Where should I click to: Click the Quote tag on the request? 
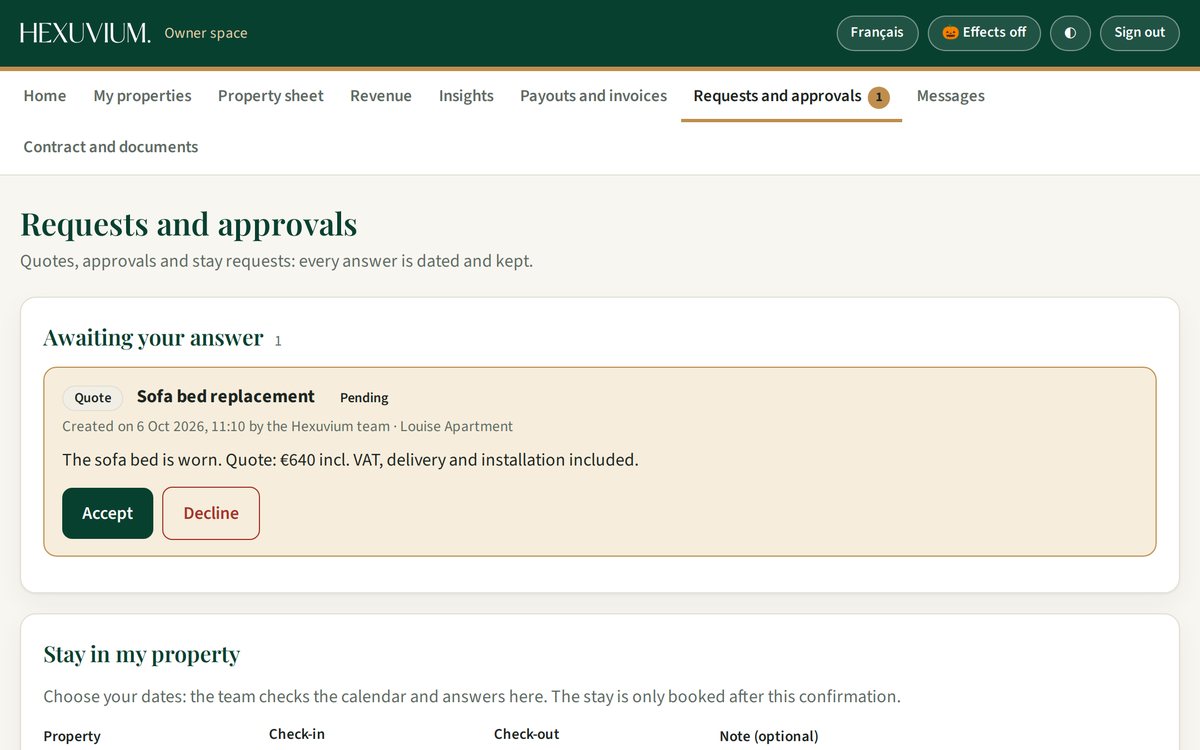pos(93,398)
